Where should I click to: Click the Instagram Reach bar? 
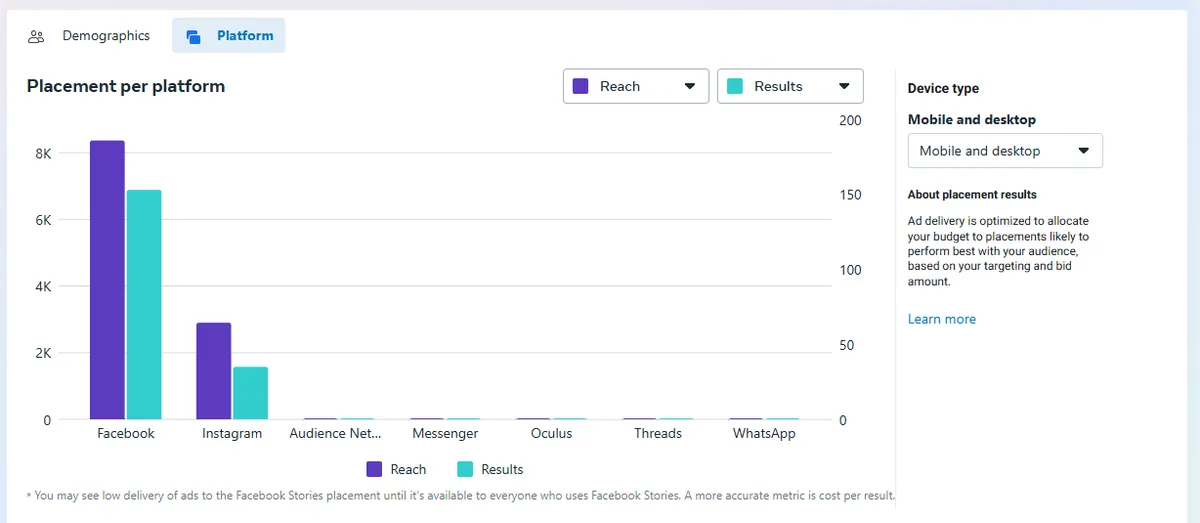214,371
